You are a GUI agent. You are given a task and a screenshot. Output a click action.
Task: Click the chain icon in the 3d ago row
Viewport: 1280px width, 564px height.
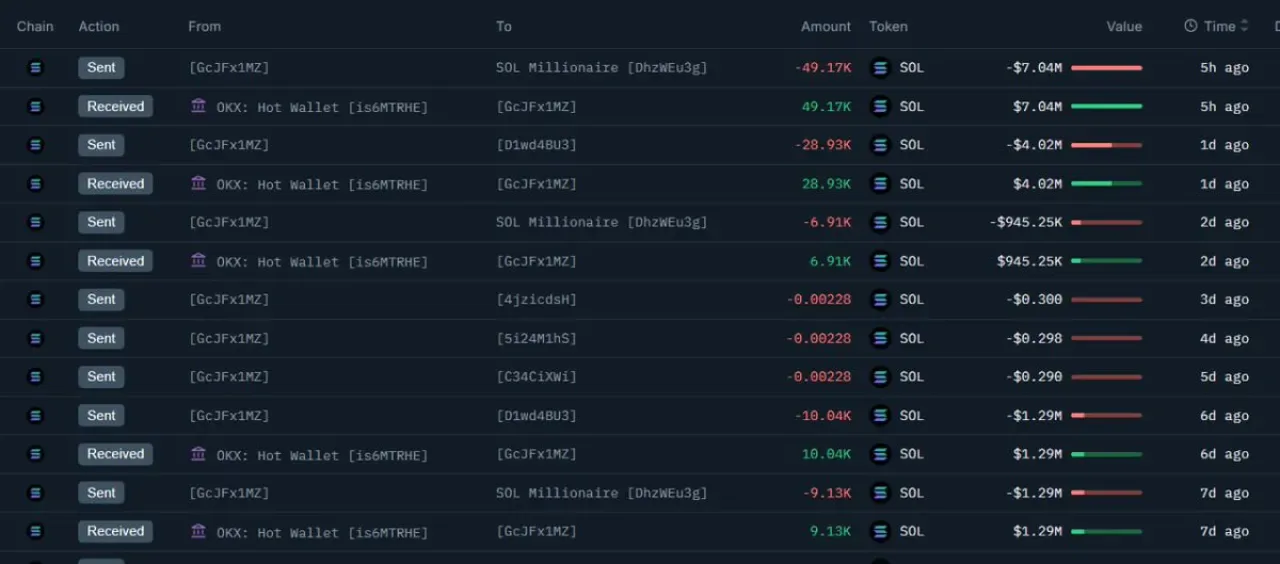[36, 300]
